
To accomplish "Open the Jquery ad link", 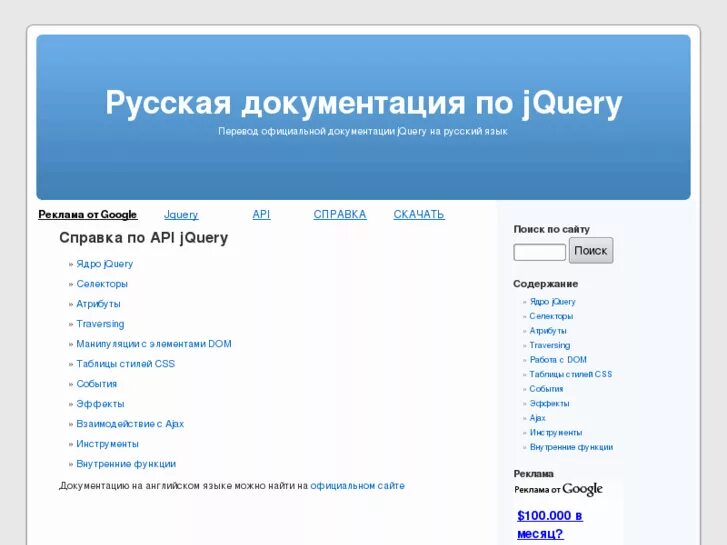I will pos(181,214).
